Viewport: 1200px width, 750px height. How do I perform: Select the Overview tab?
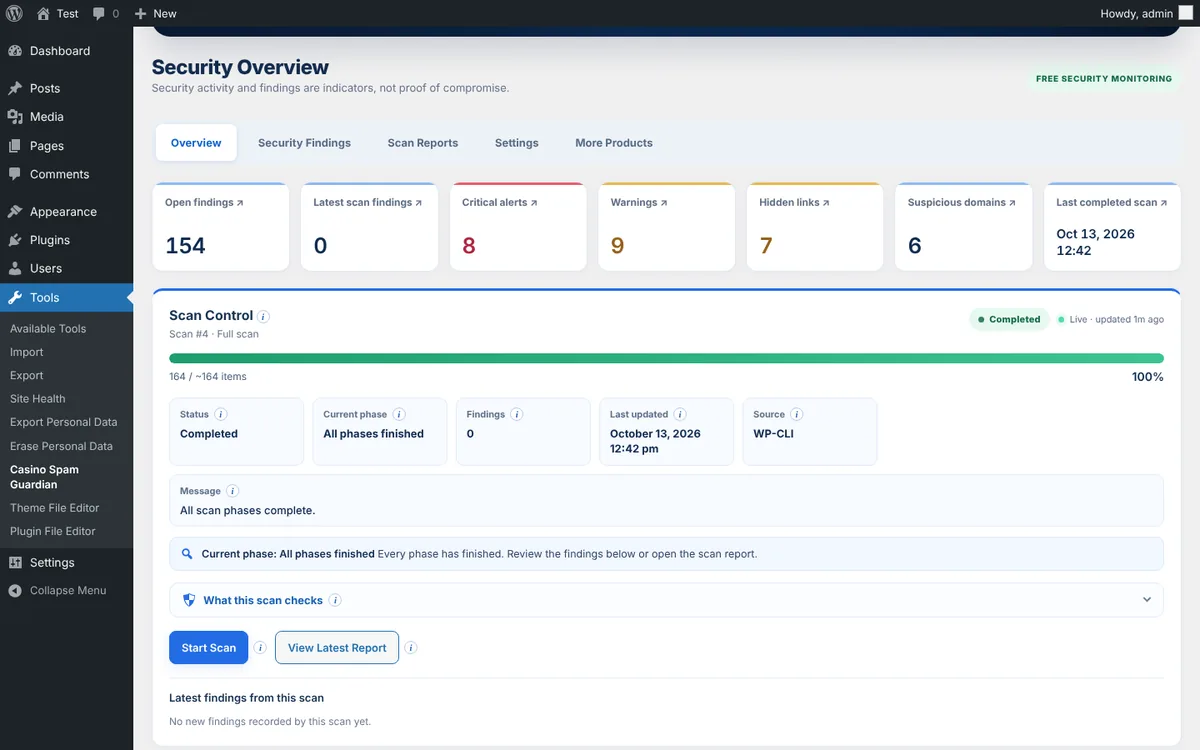(x=196, y=143)
